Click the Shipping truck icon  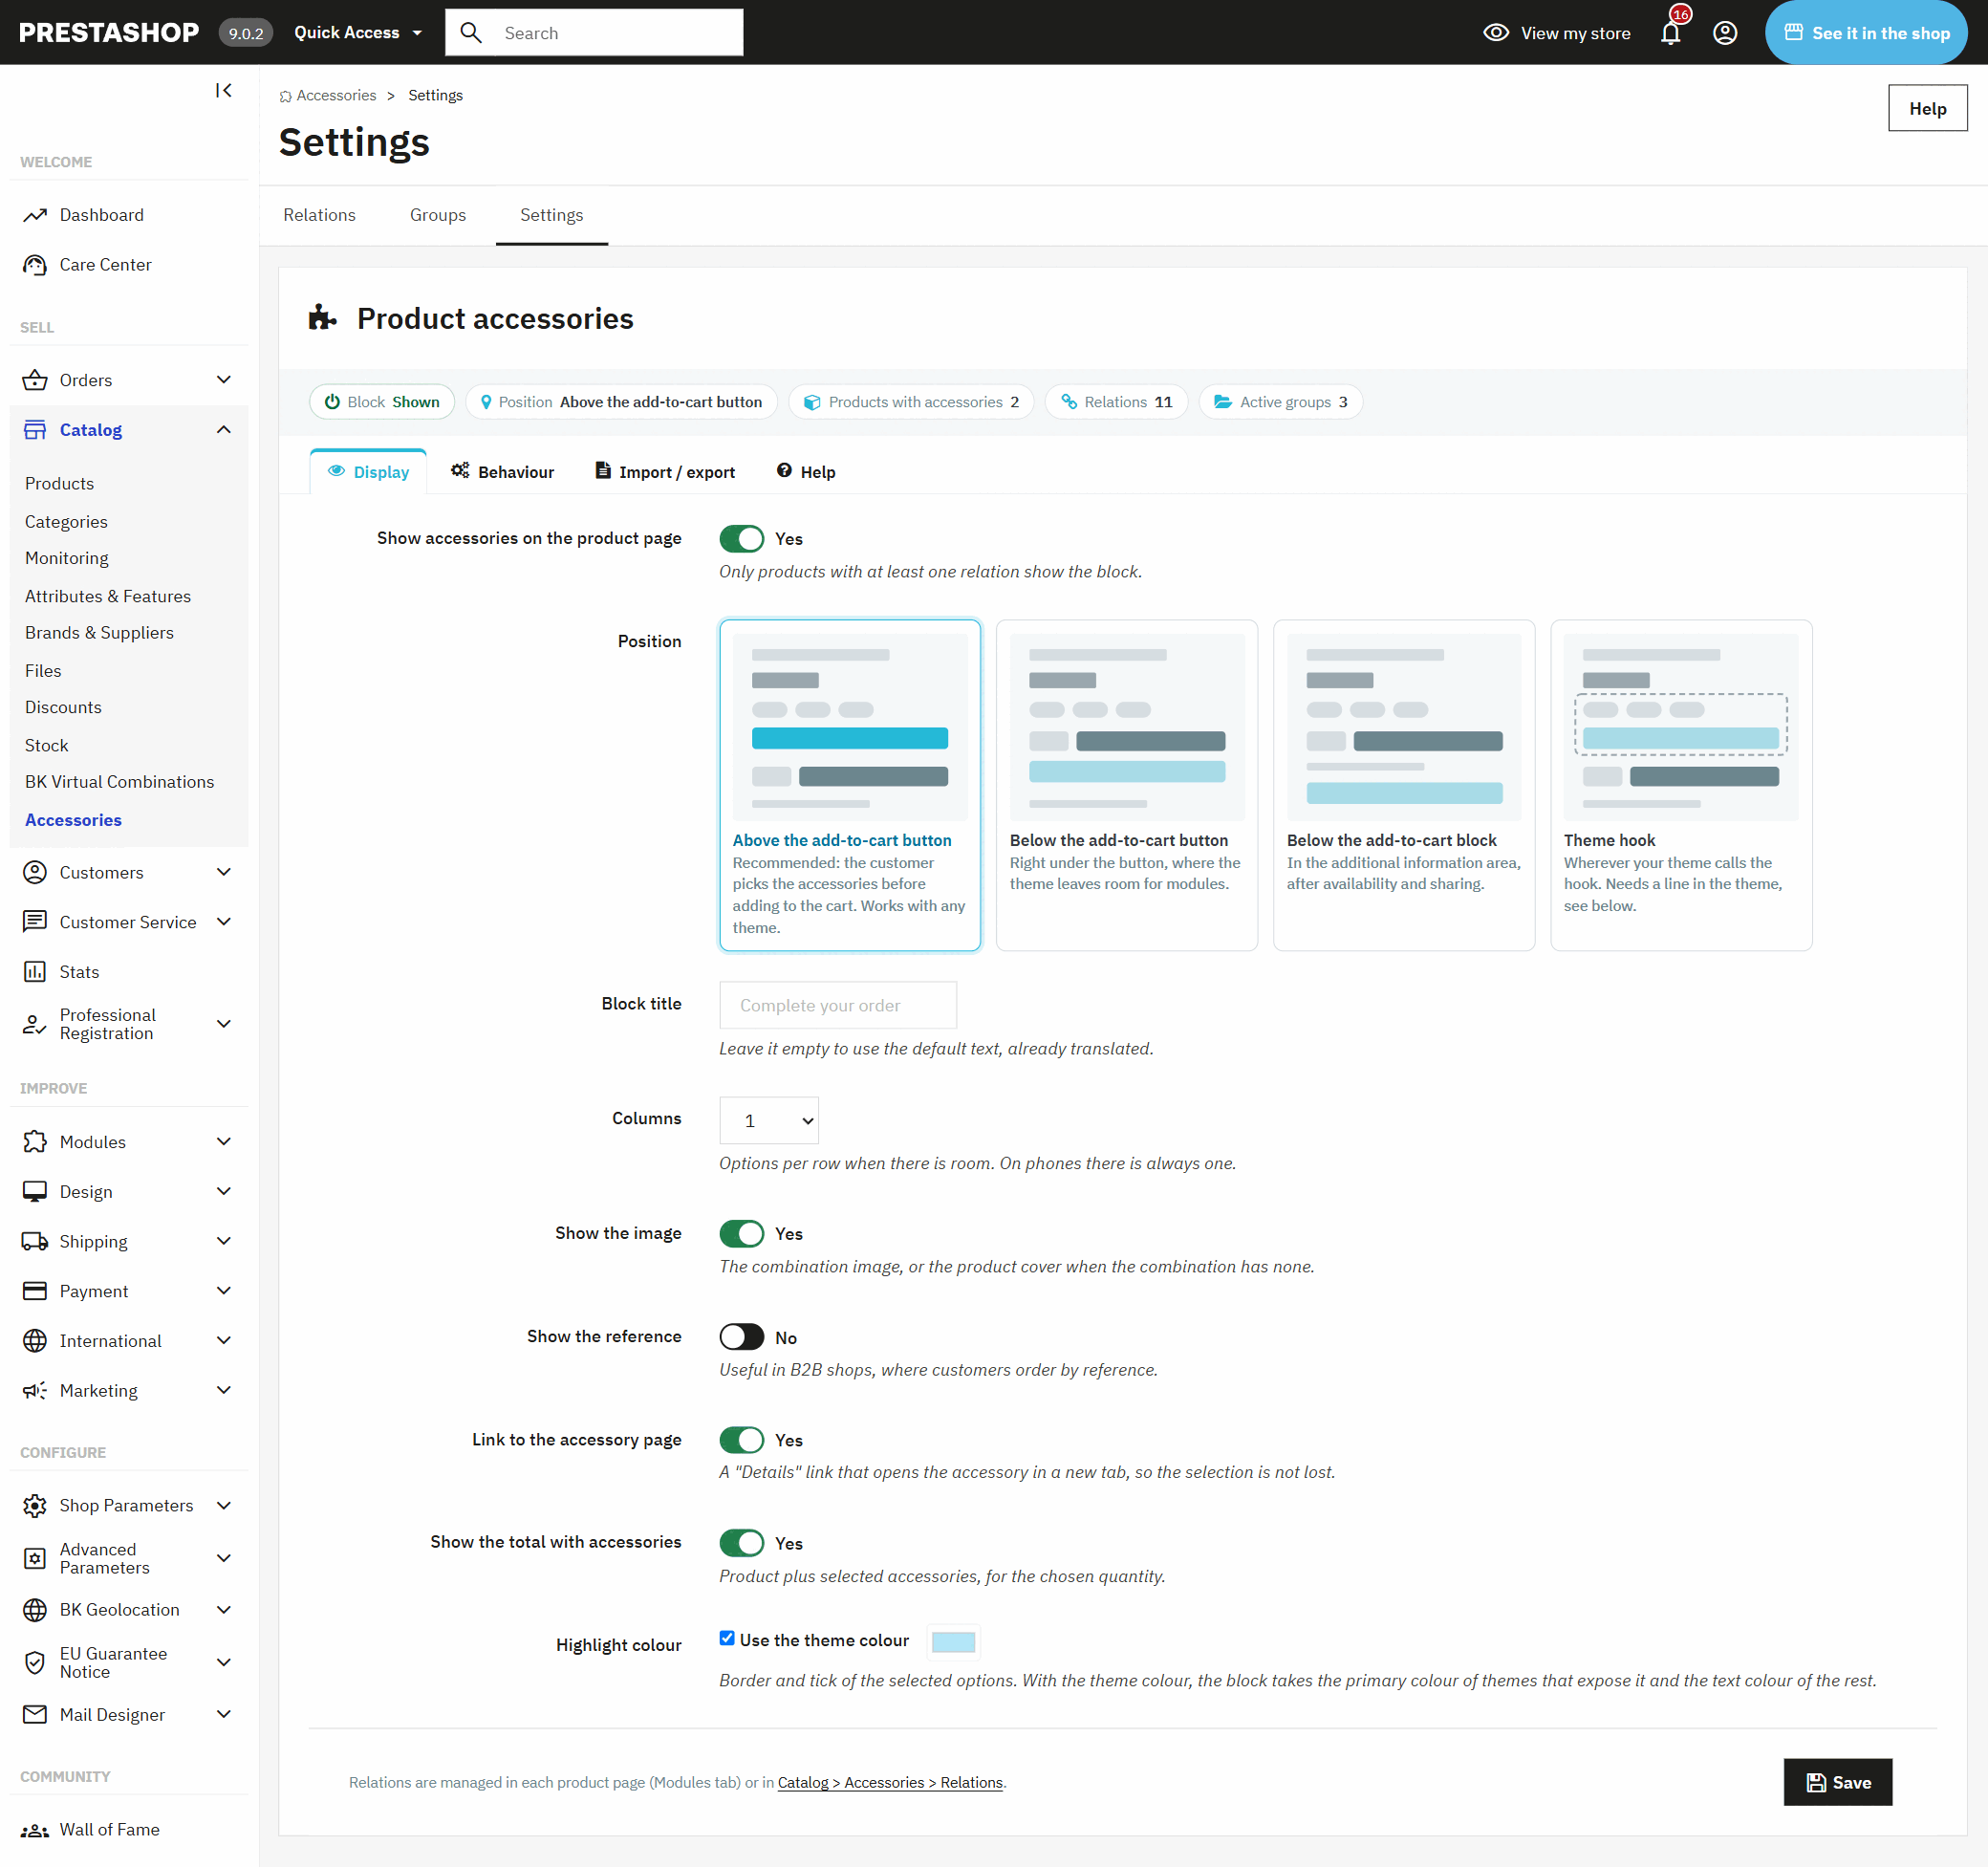pyautogui.click(x=35, y=1241)
